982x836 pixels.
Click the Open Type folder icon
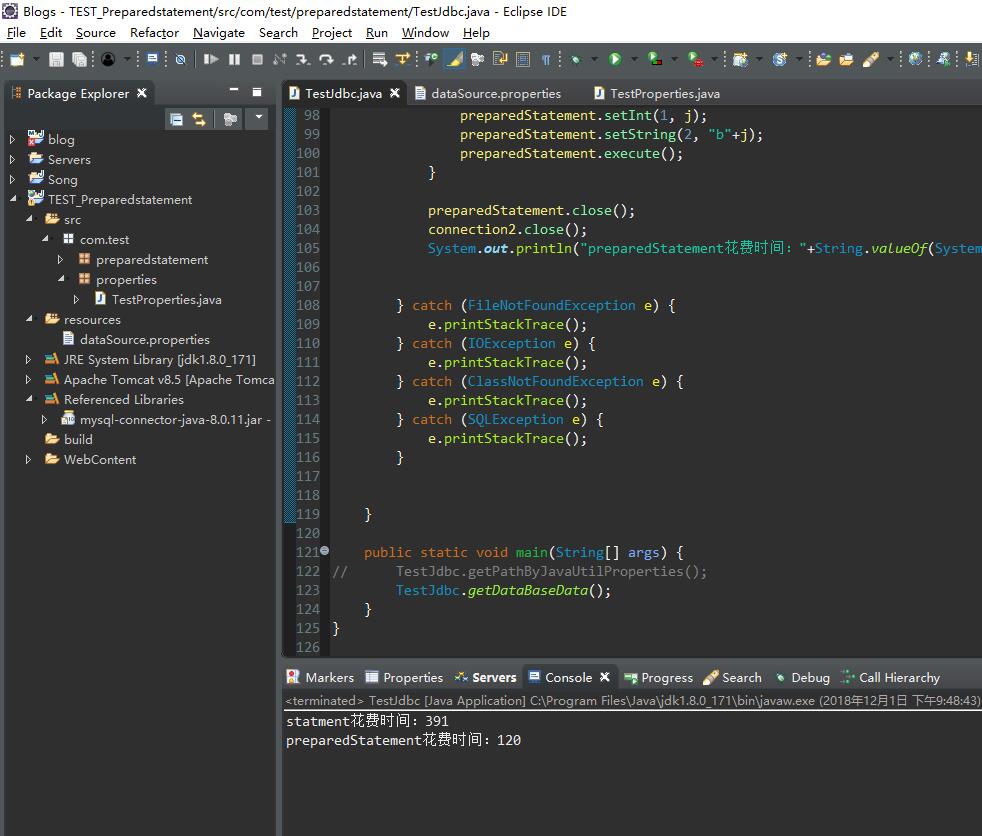point(823,59)
